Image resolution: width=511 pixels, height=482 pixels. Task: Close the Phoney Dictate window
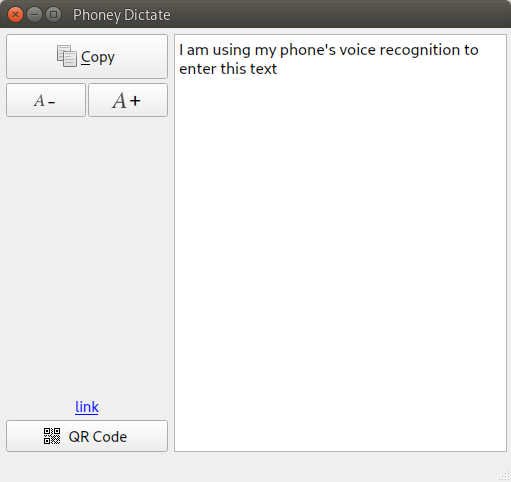(x=15, y=15)
